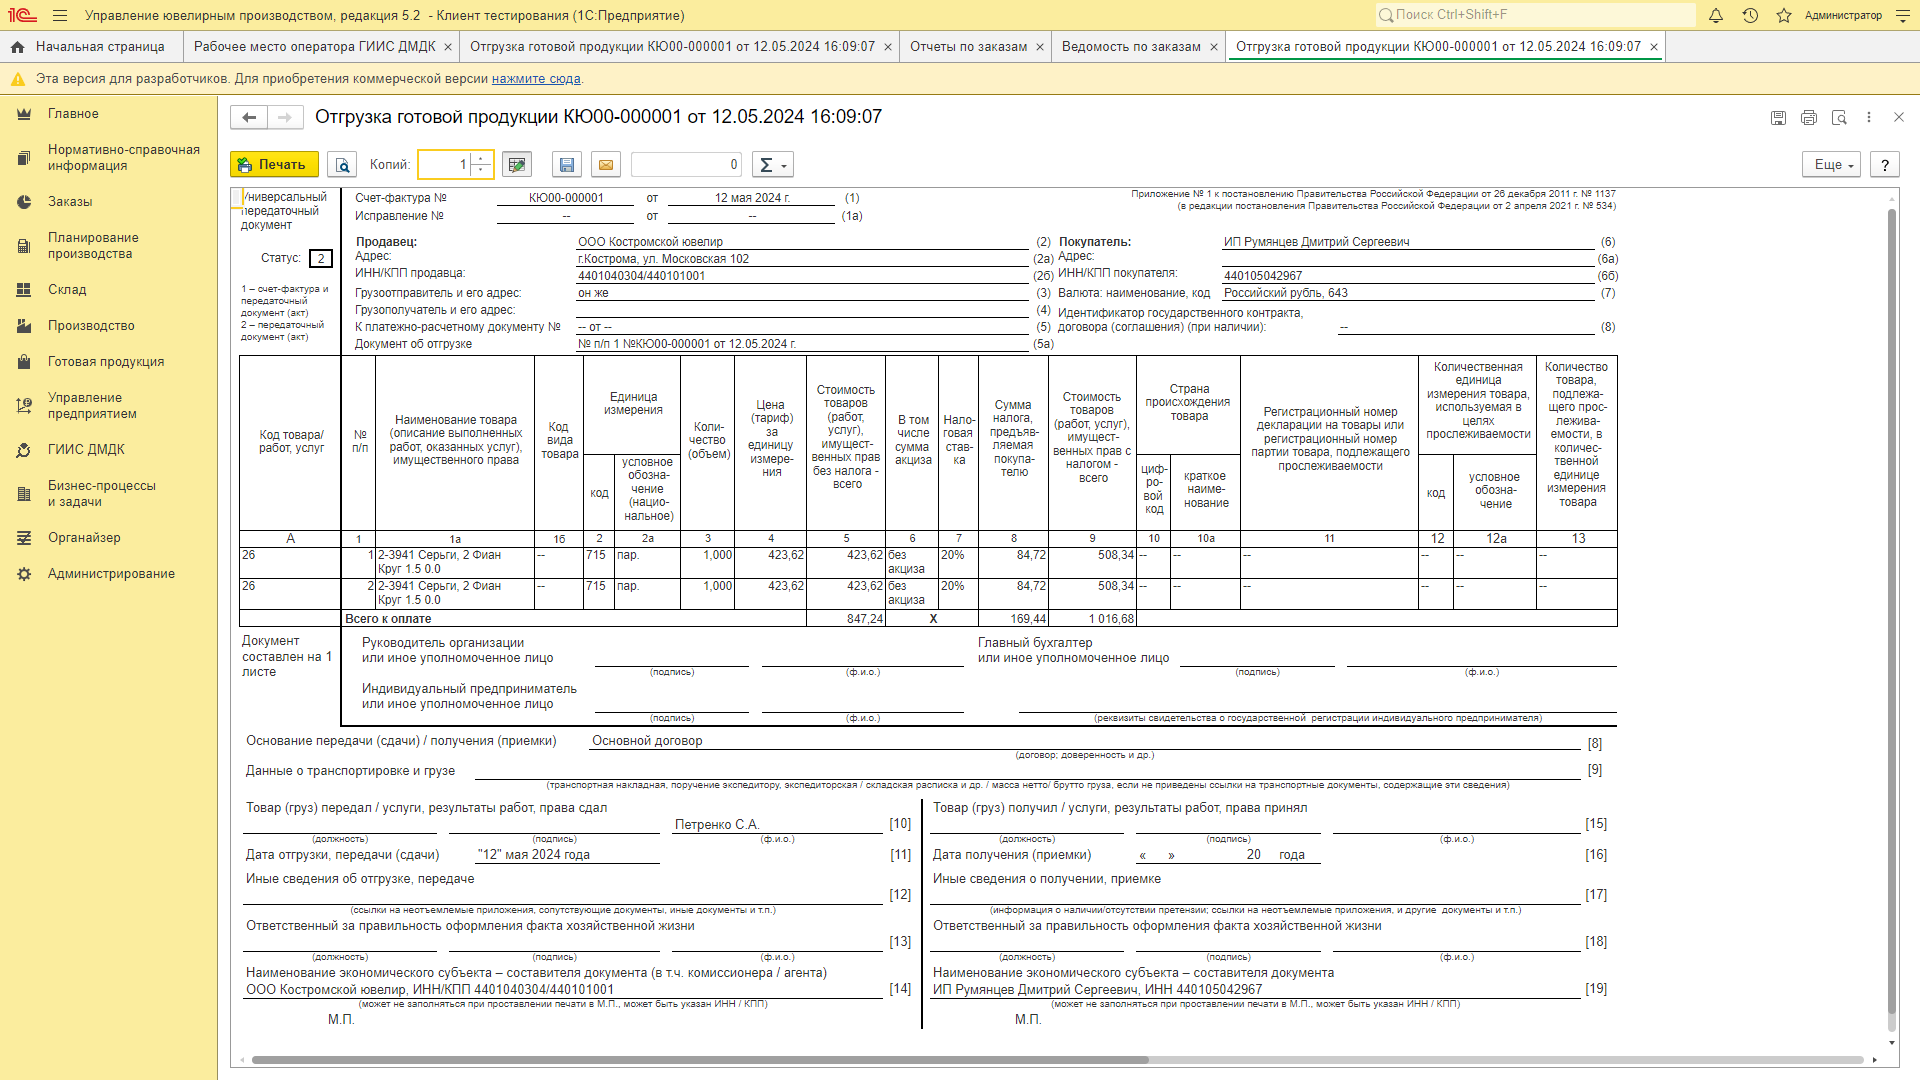Click the Администрирование gear icon

[24, 574]
